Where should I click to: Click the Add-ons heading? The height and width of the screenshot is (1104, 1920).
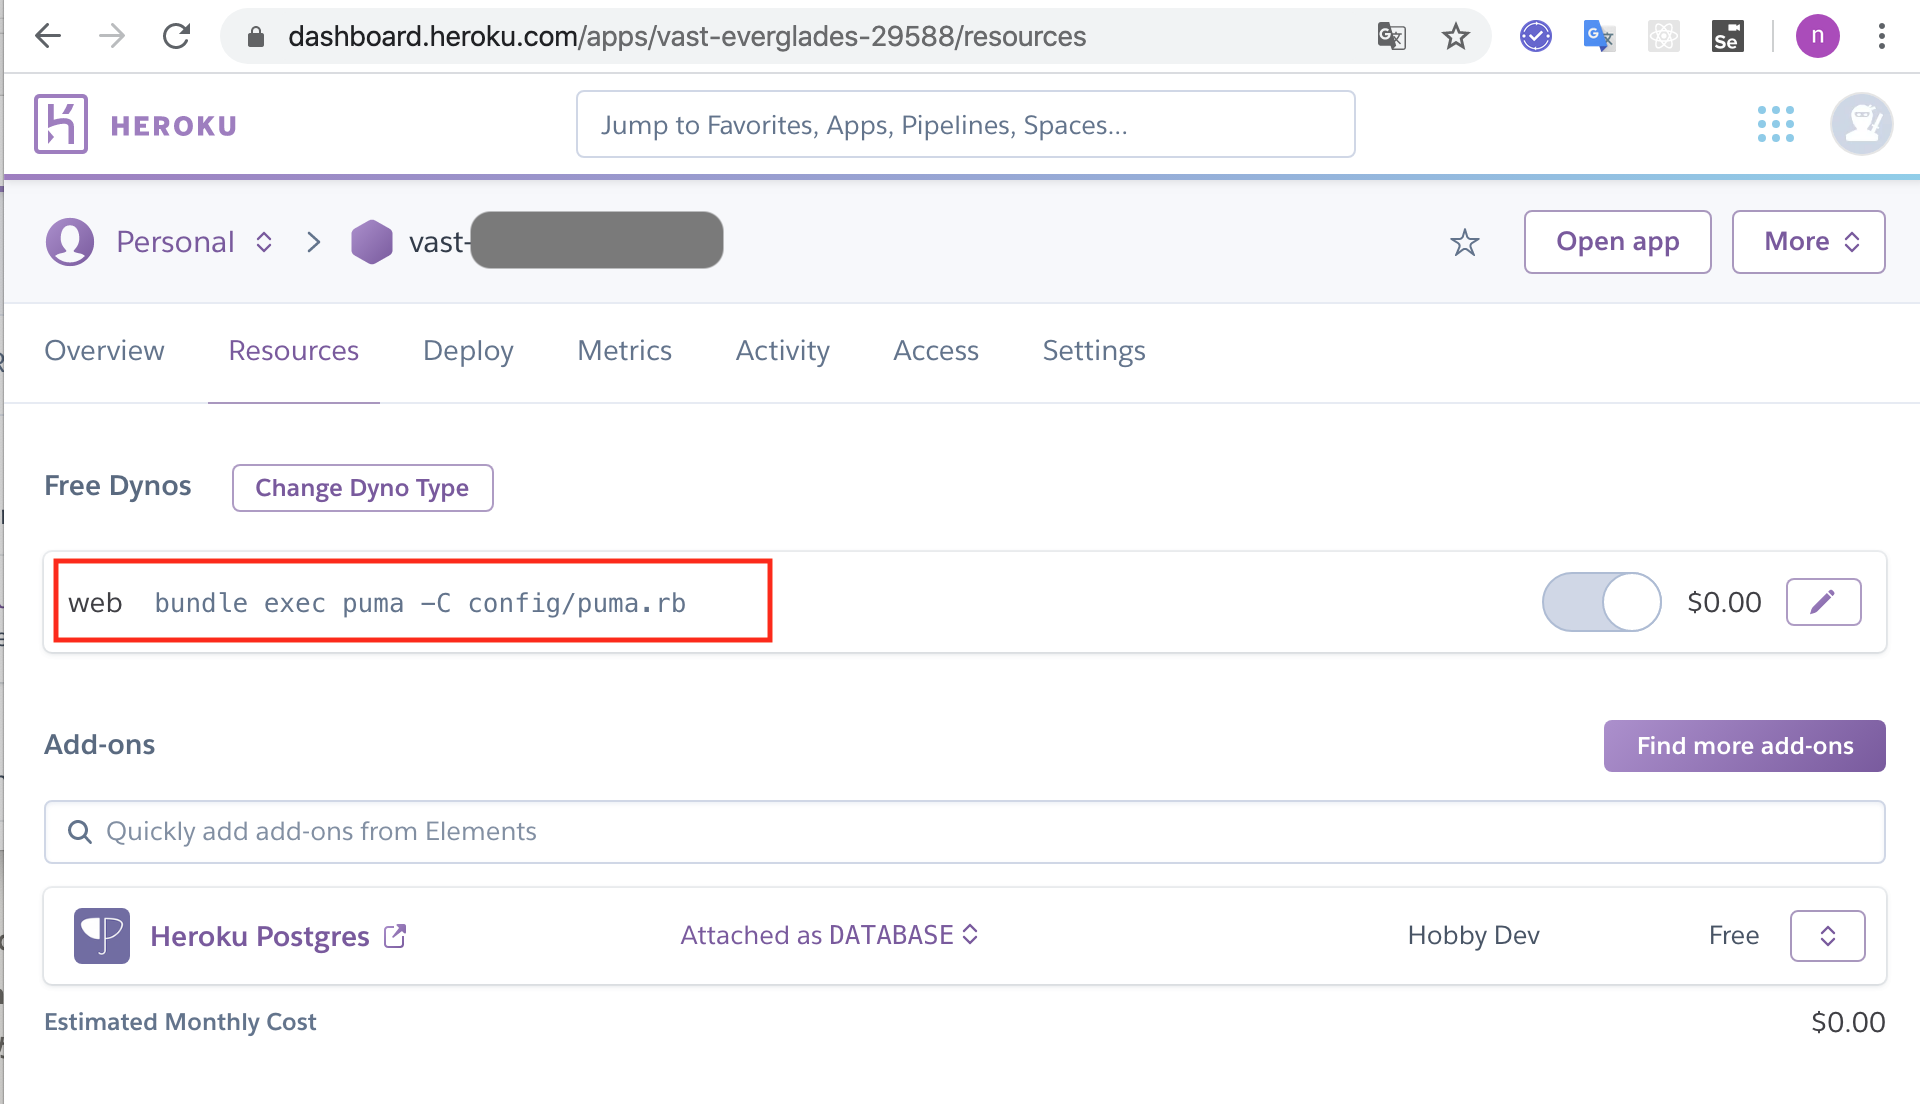point(99,745)
